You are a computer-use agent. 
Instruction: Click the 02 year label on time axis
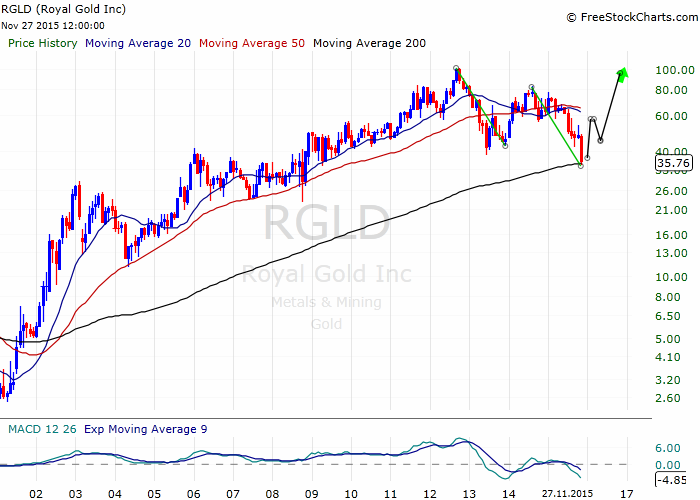click(x=36, y=494)
